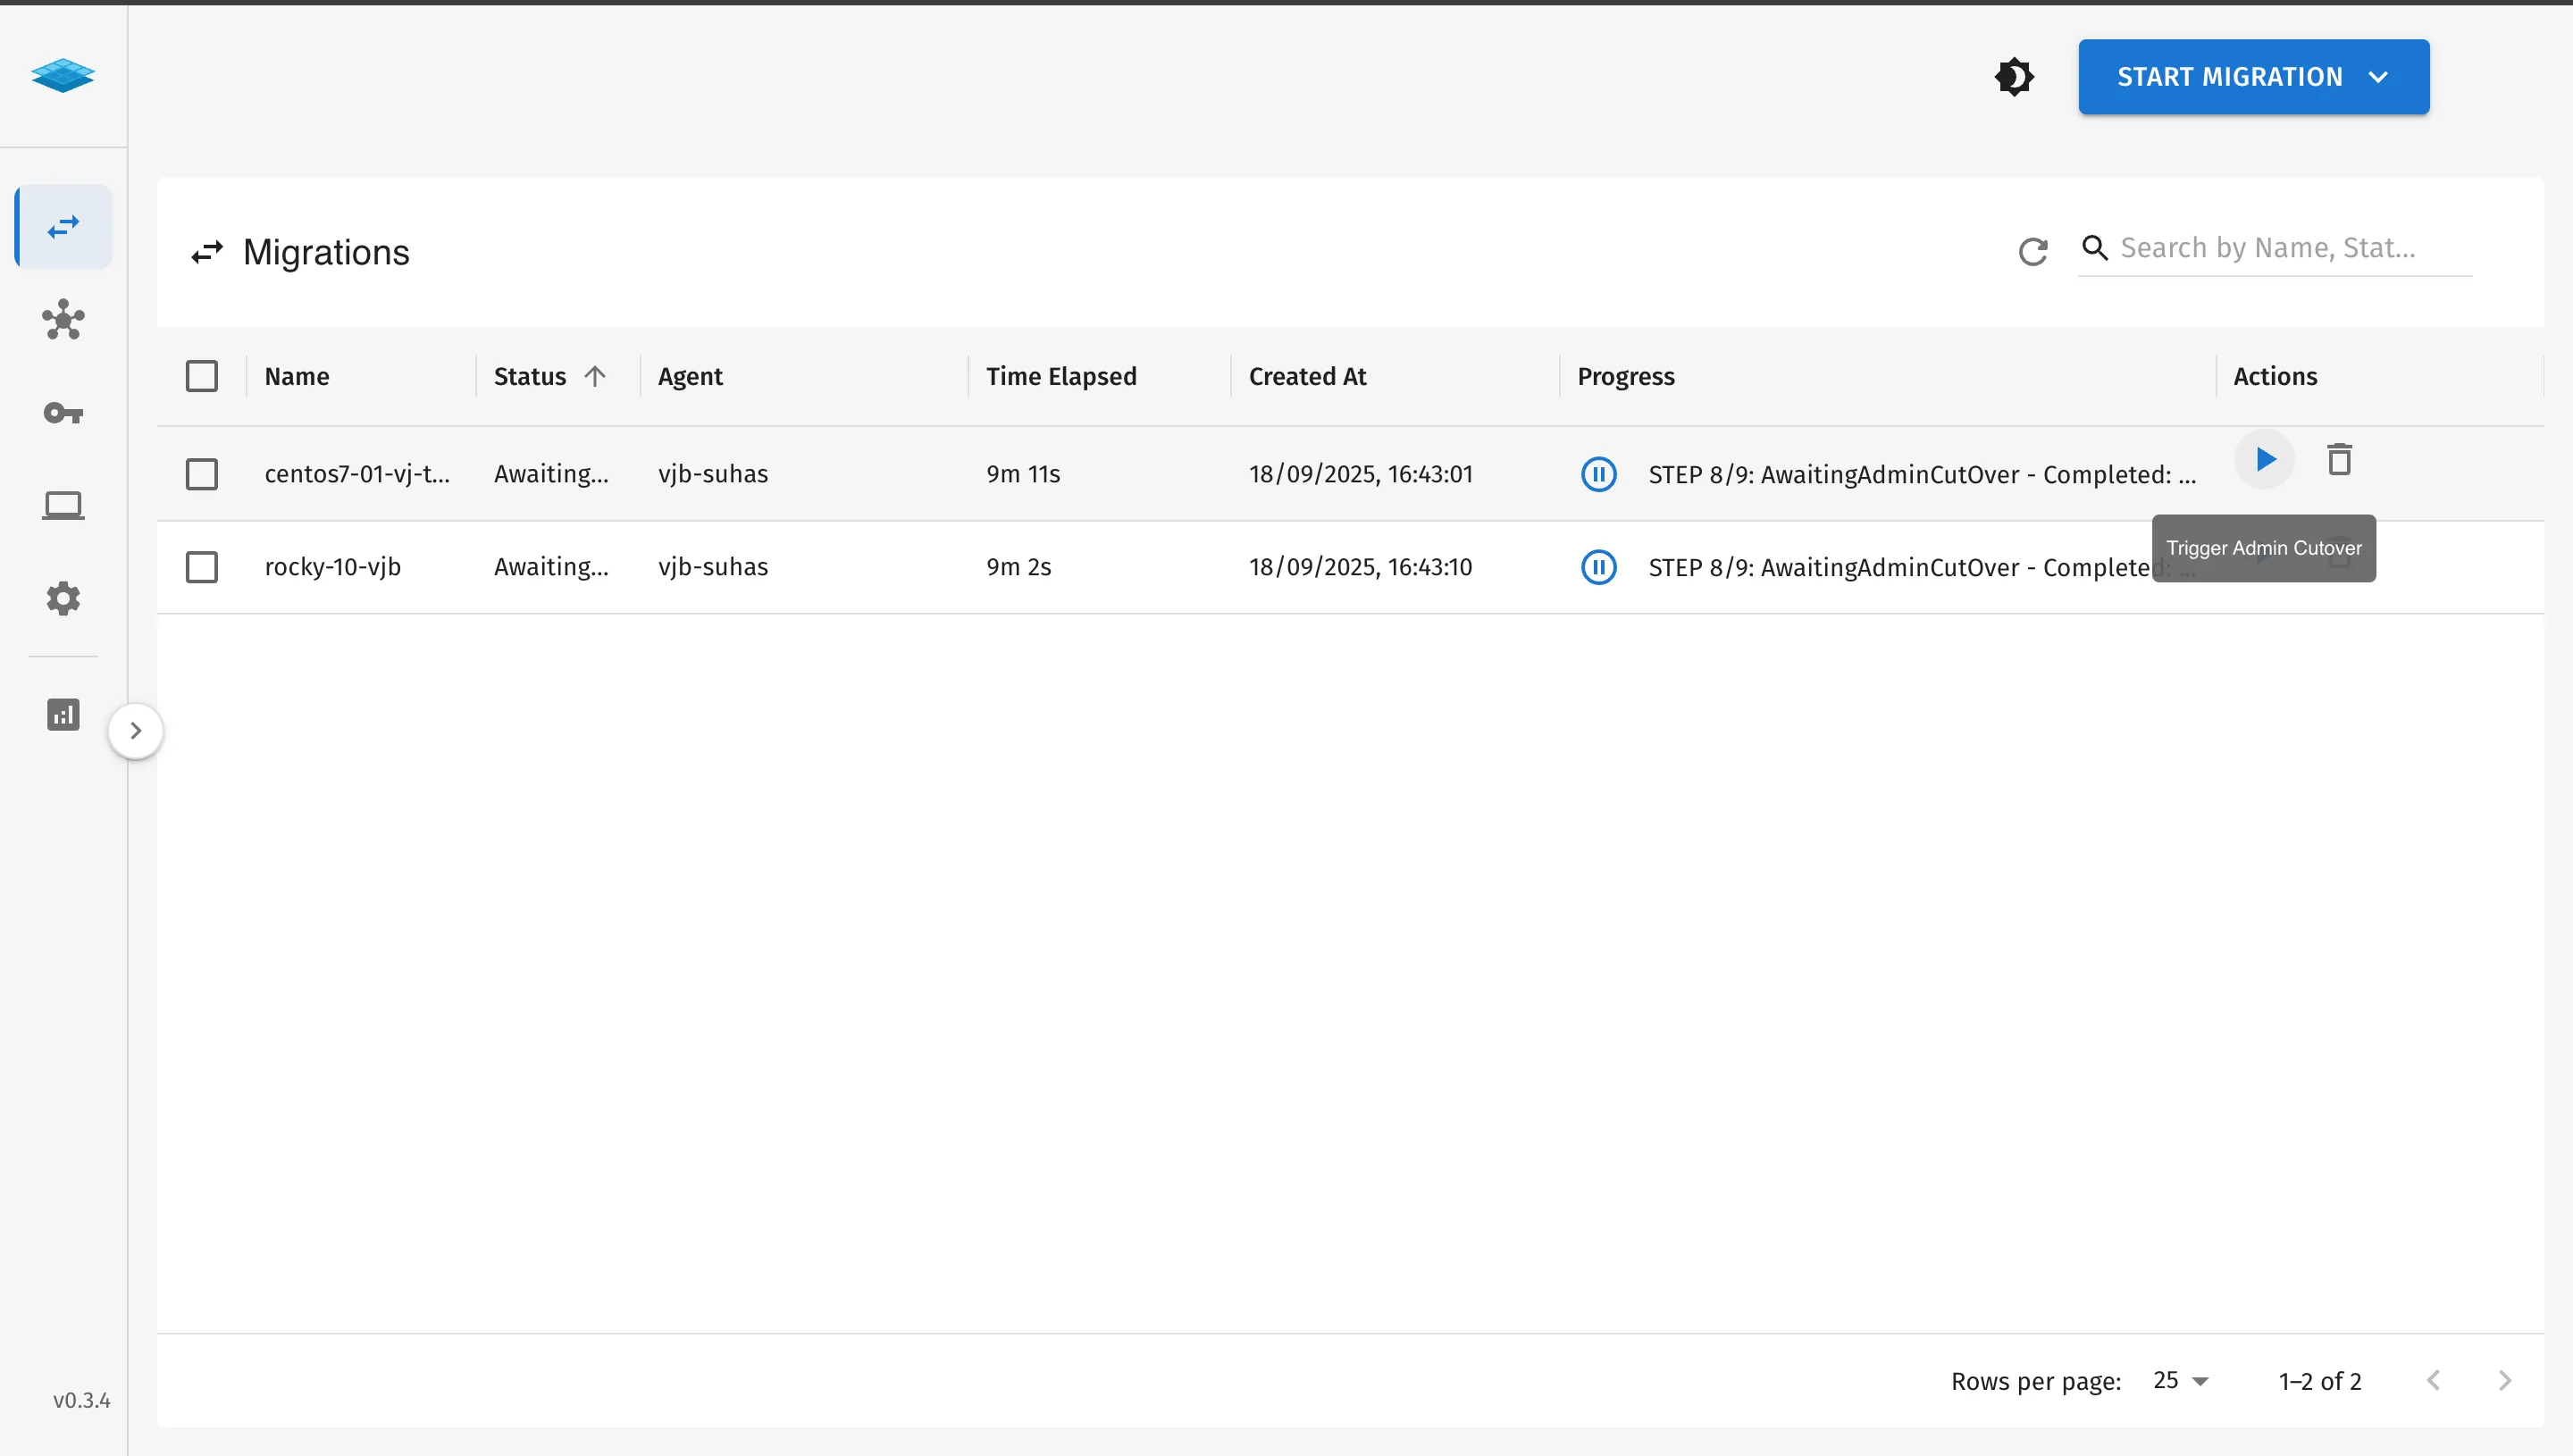Select all migrations with header checkbox

(x=202, y=376)
